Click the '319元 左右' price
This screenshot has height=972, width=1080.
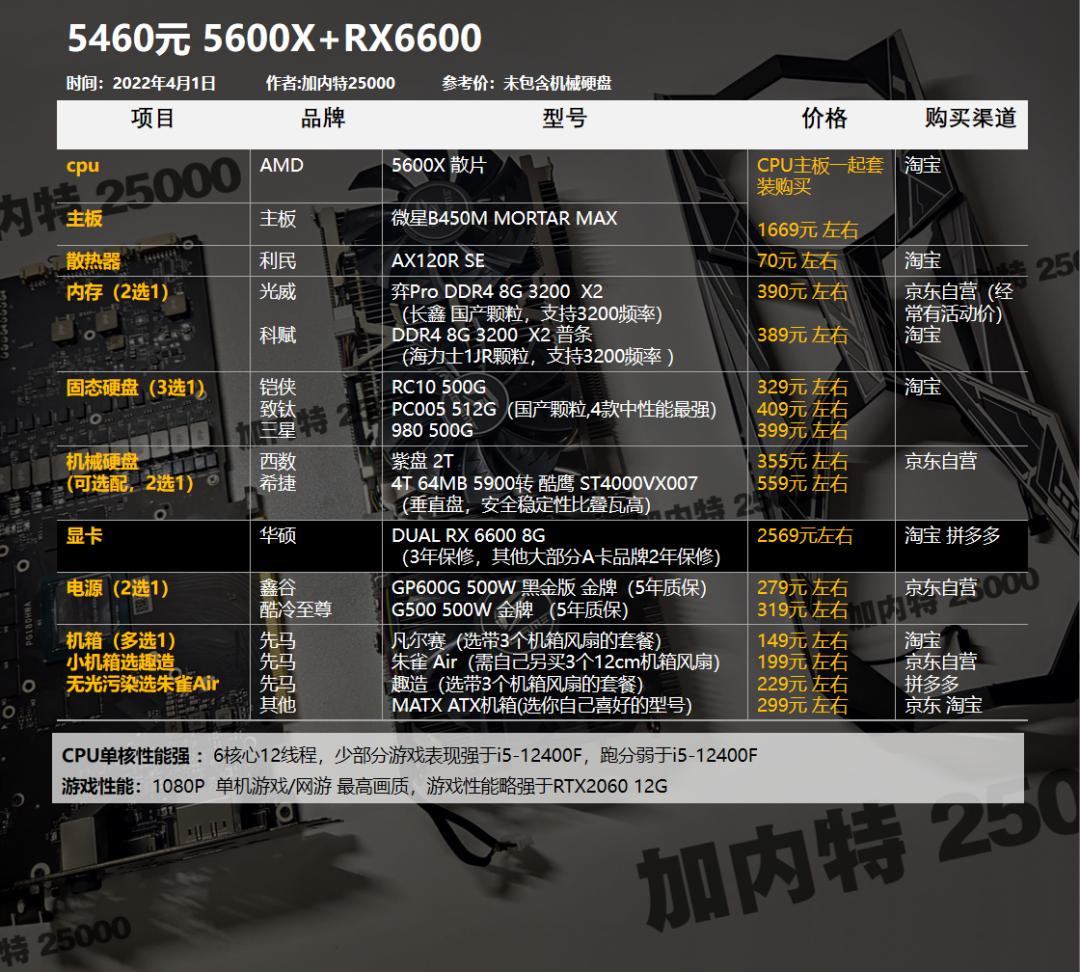pyautogui.click(x=802, y=610)
